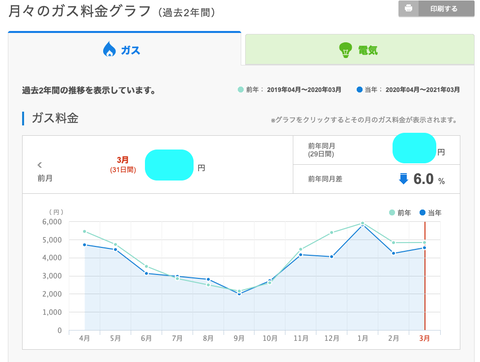Click the 前年同月 (29日間) label
480x362 pixels.
click(x=321, y=150)
